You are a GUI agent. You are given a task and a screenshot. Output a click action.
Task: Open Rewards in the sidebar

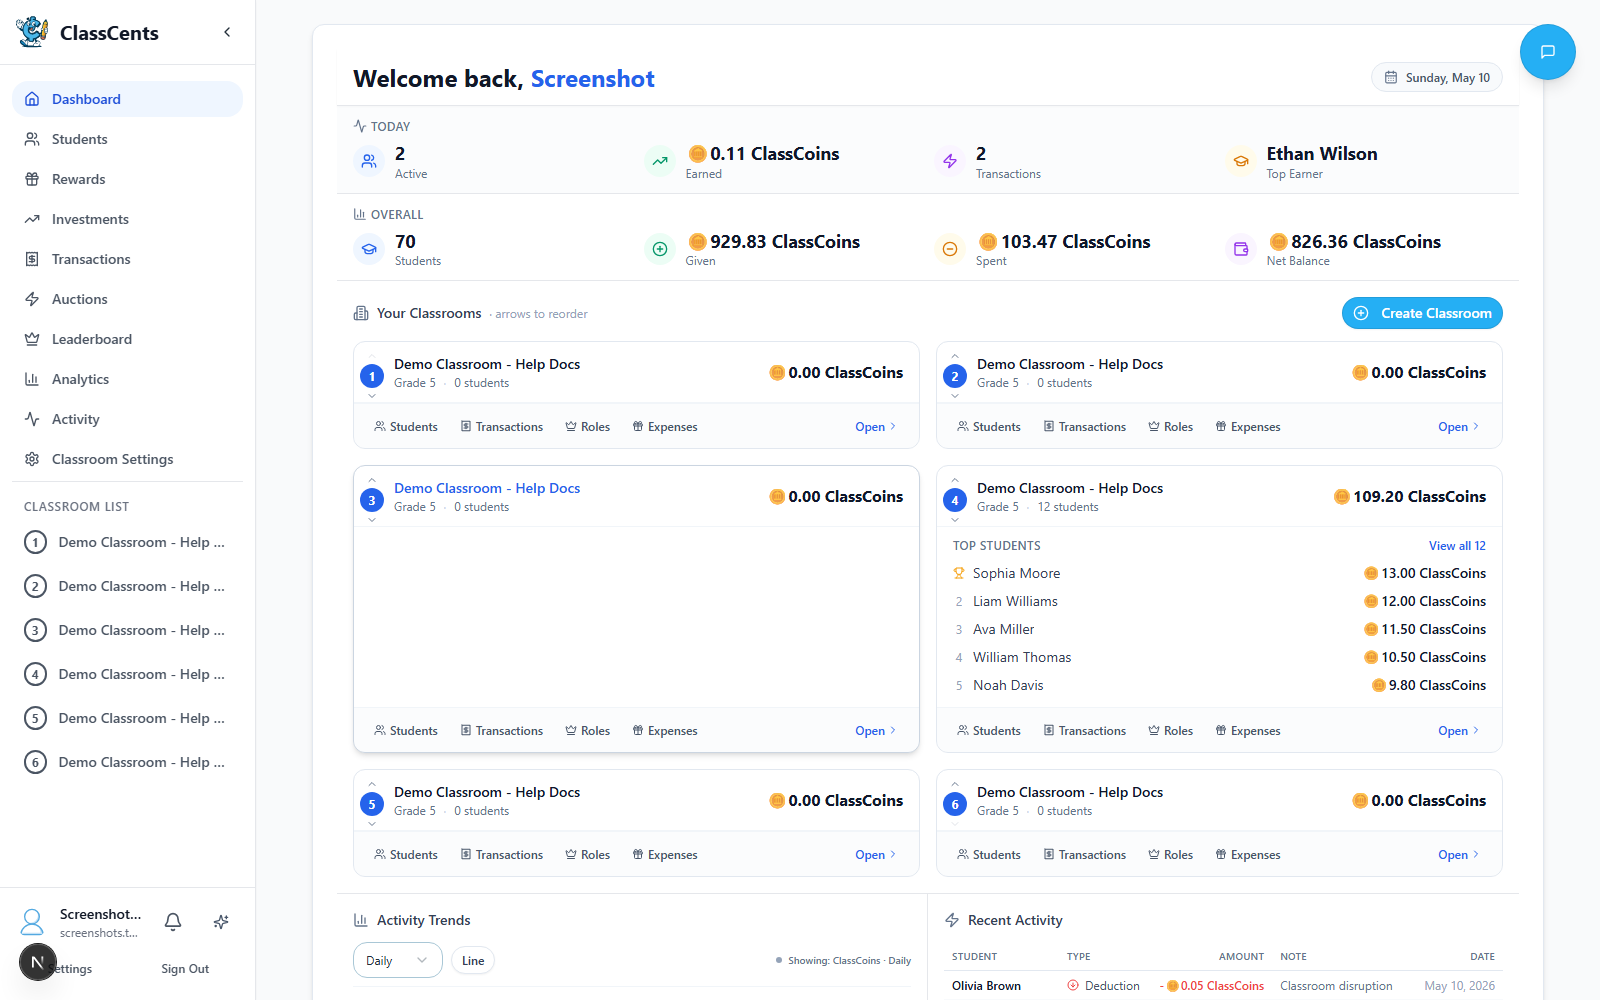pos(127,179)
